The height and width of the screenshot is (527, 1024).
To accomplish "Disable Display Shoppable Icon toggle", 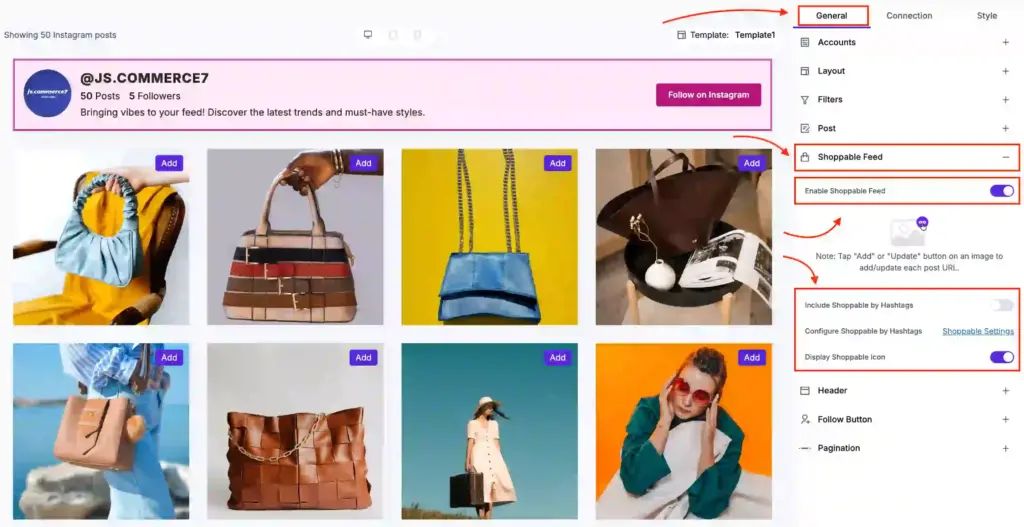I will pos(1001,357).
